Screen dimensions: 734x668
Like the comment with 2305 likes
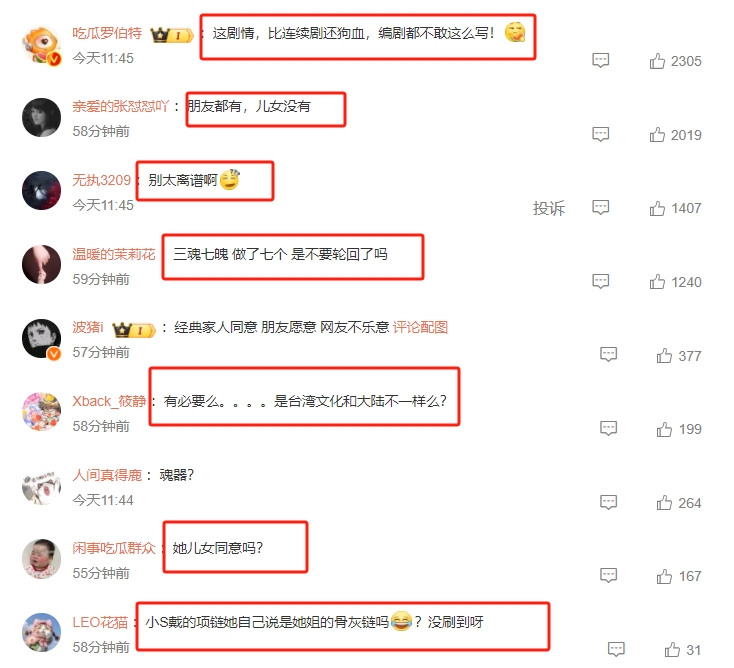657,61
